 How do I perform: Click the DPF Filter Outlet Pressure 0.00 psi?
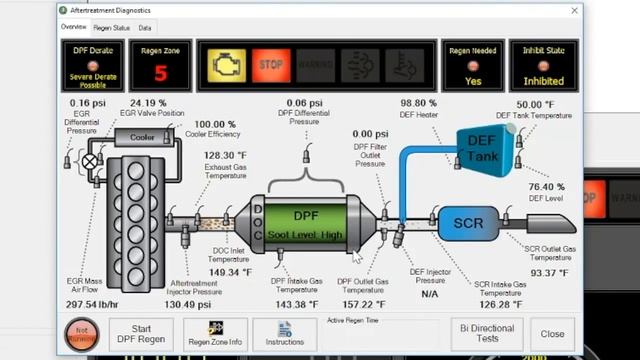pos(370,134)
